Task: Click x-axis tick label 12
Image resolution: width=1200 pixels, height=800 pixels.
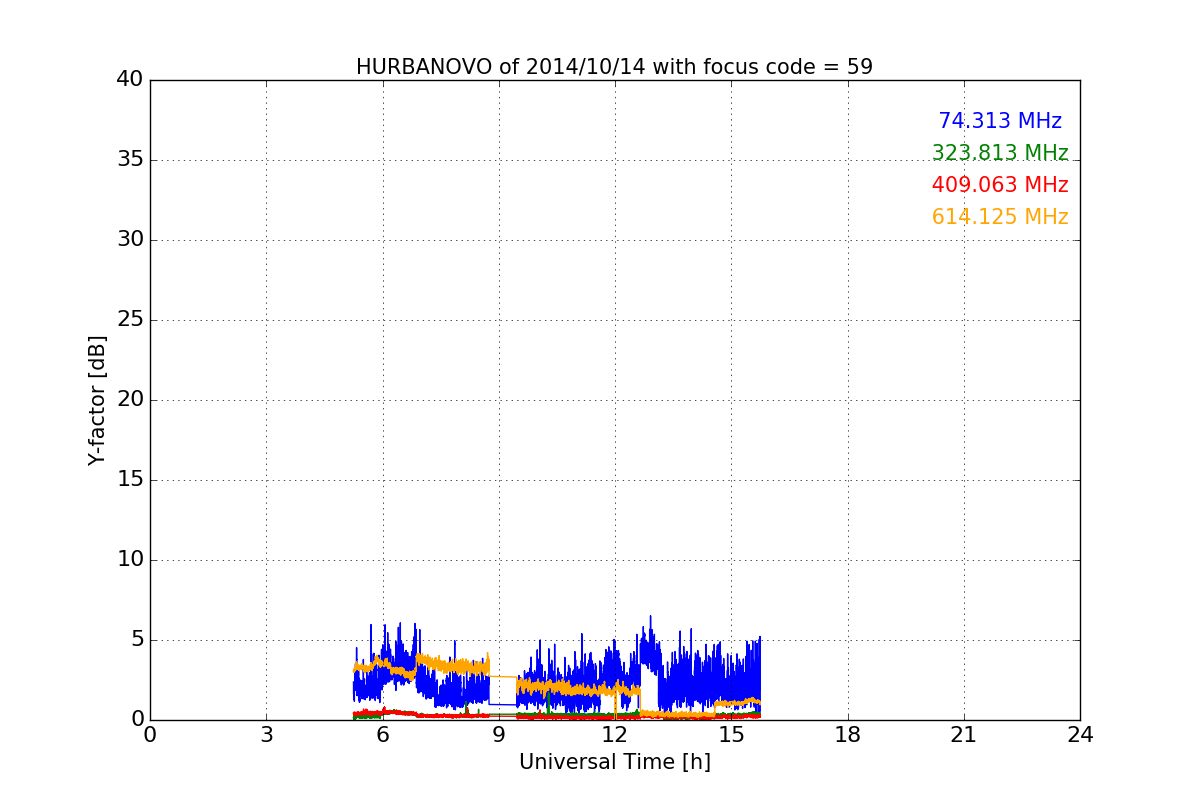Action: pyautogui.click(x=615, y=735)
